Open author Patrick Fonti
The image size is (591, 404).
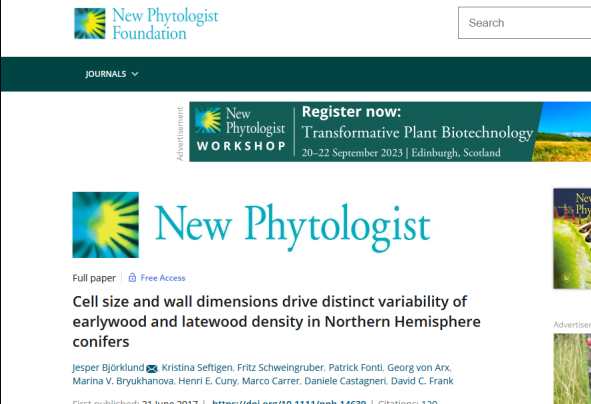[355, 367]
